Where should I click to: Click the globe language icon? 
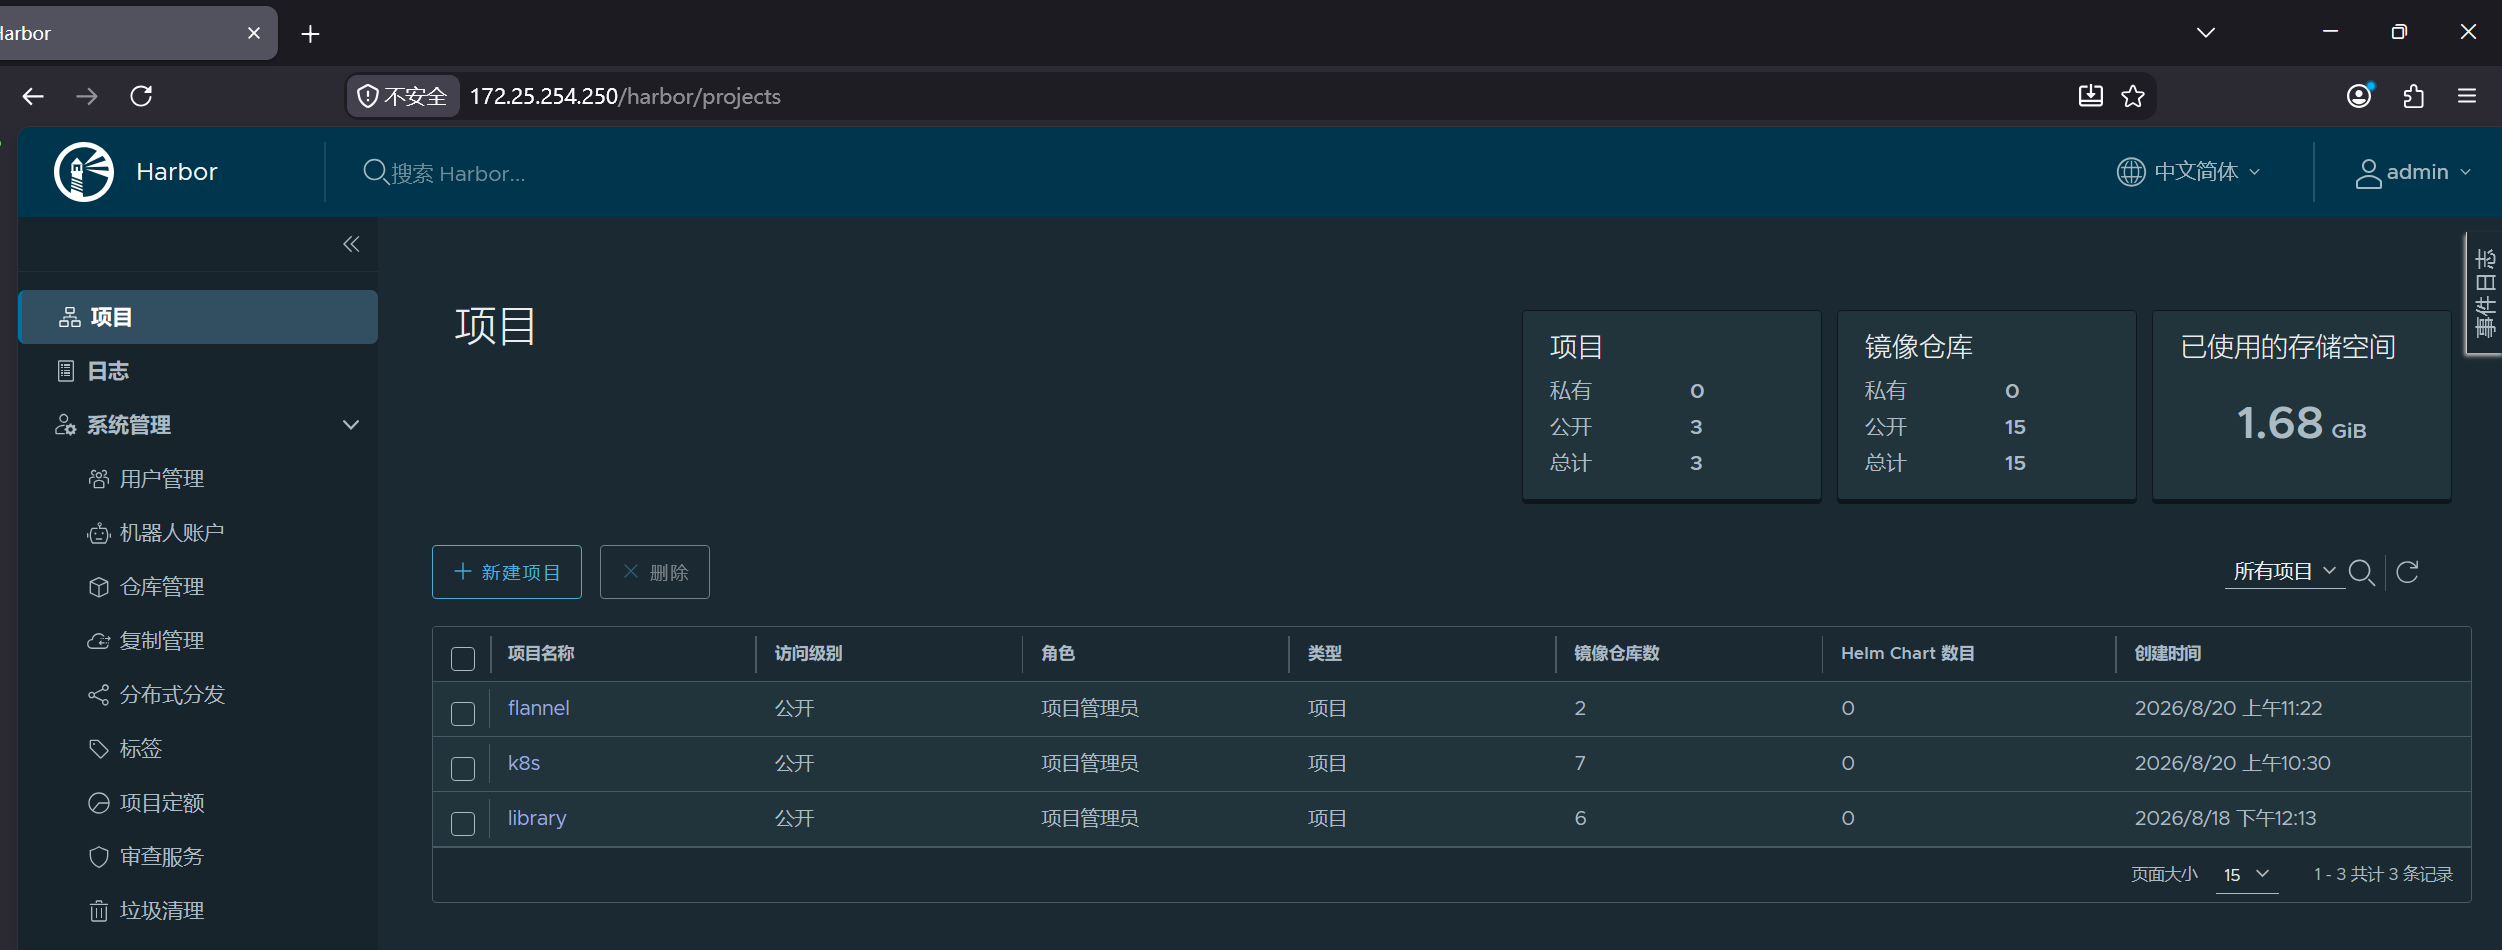[x=2130, y=172]
